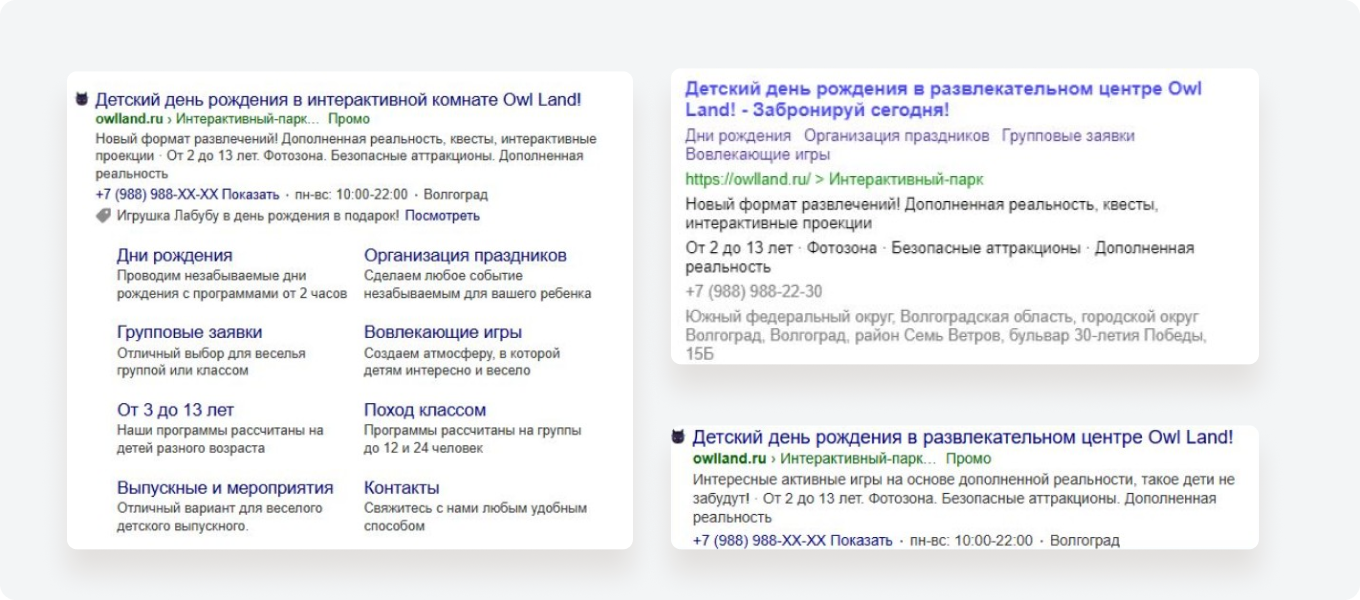Click the 'Промо' label in the bottom right ad

pyautogui.click(x=968, y=459)
